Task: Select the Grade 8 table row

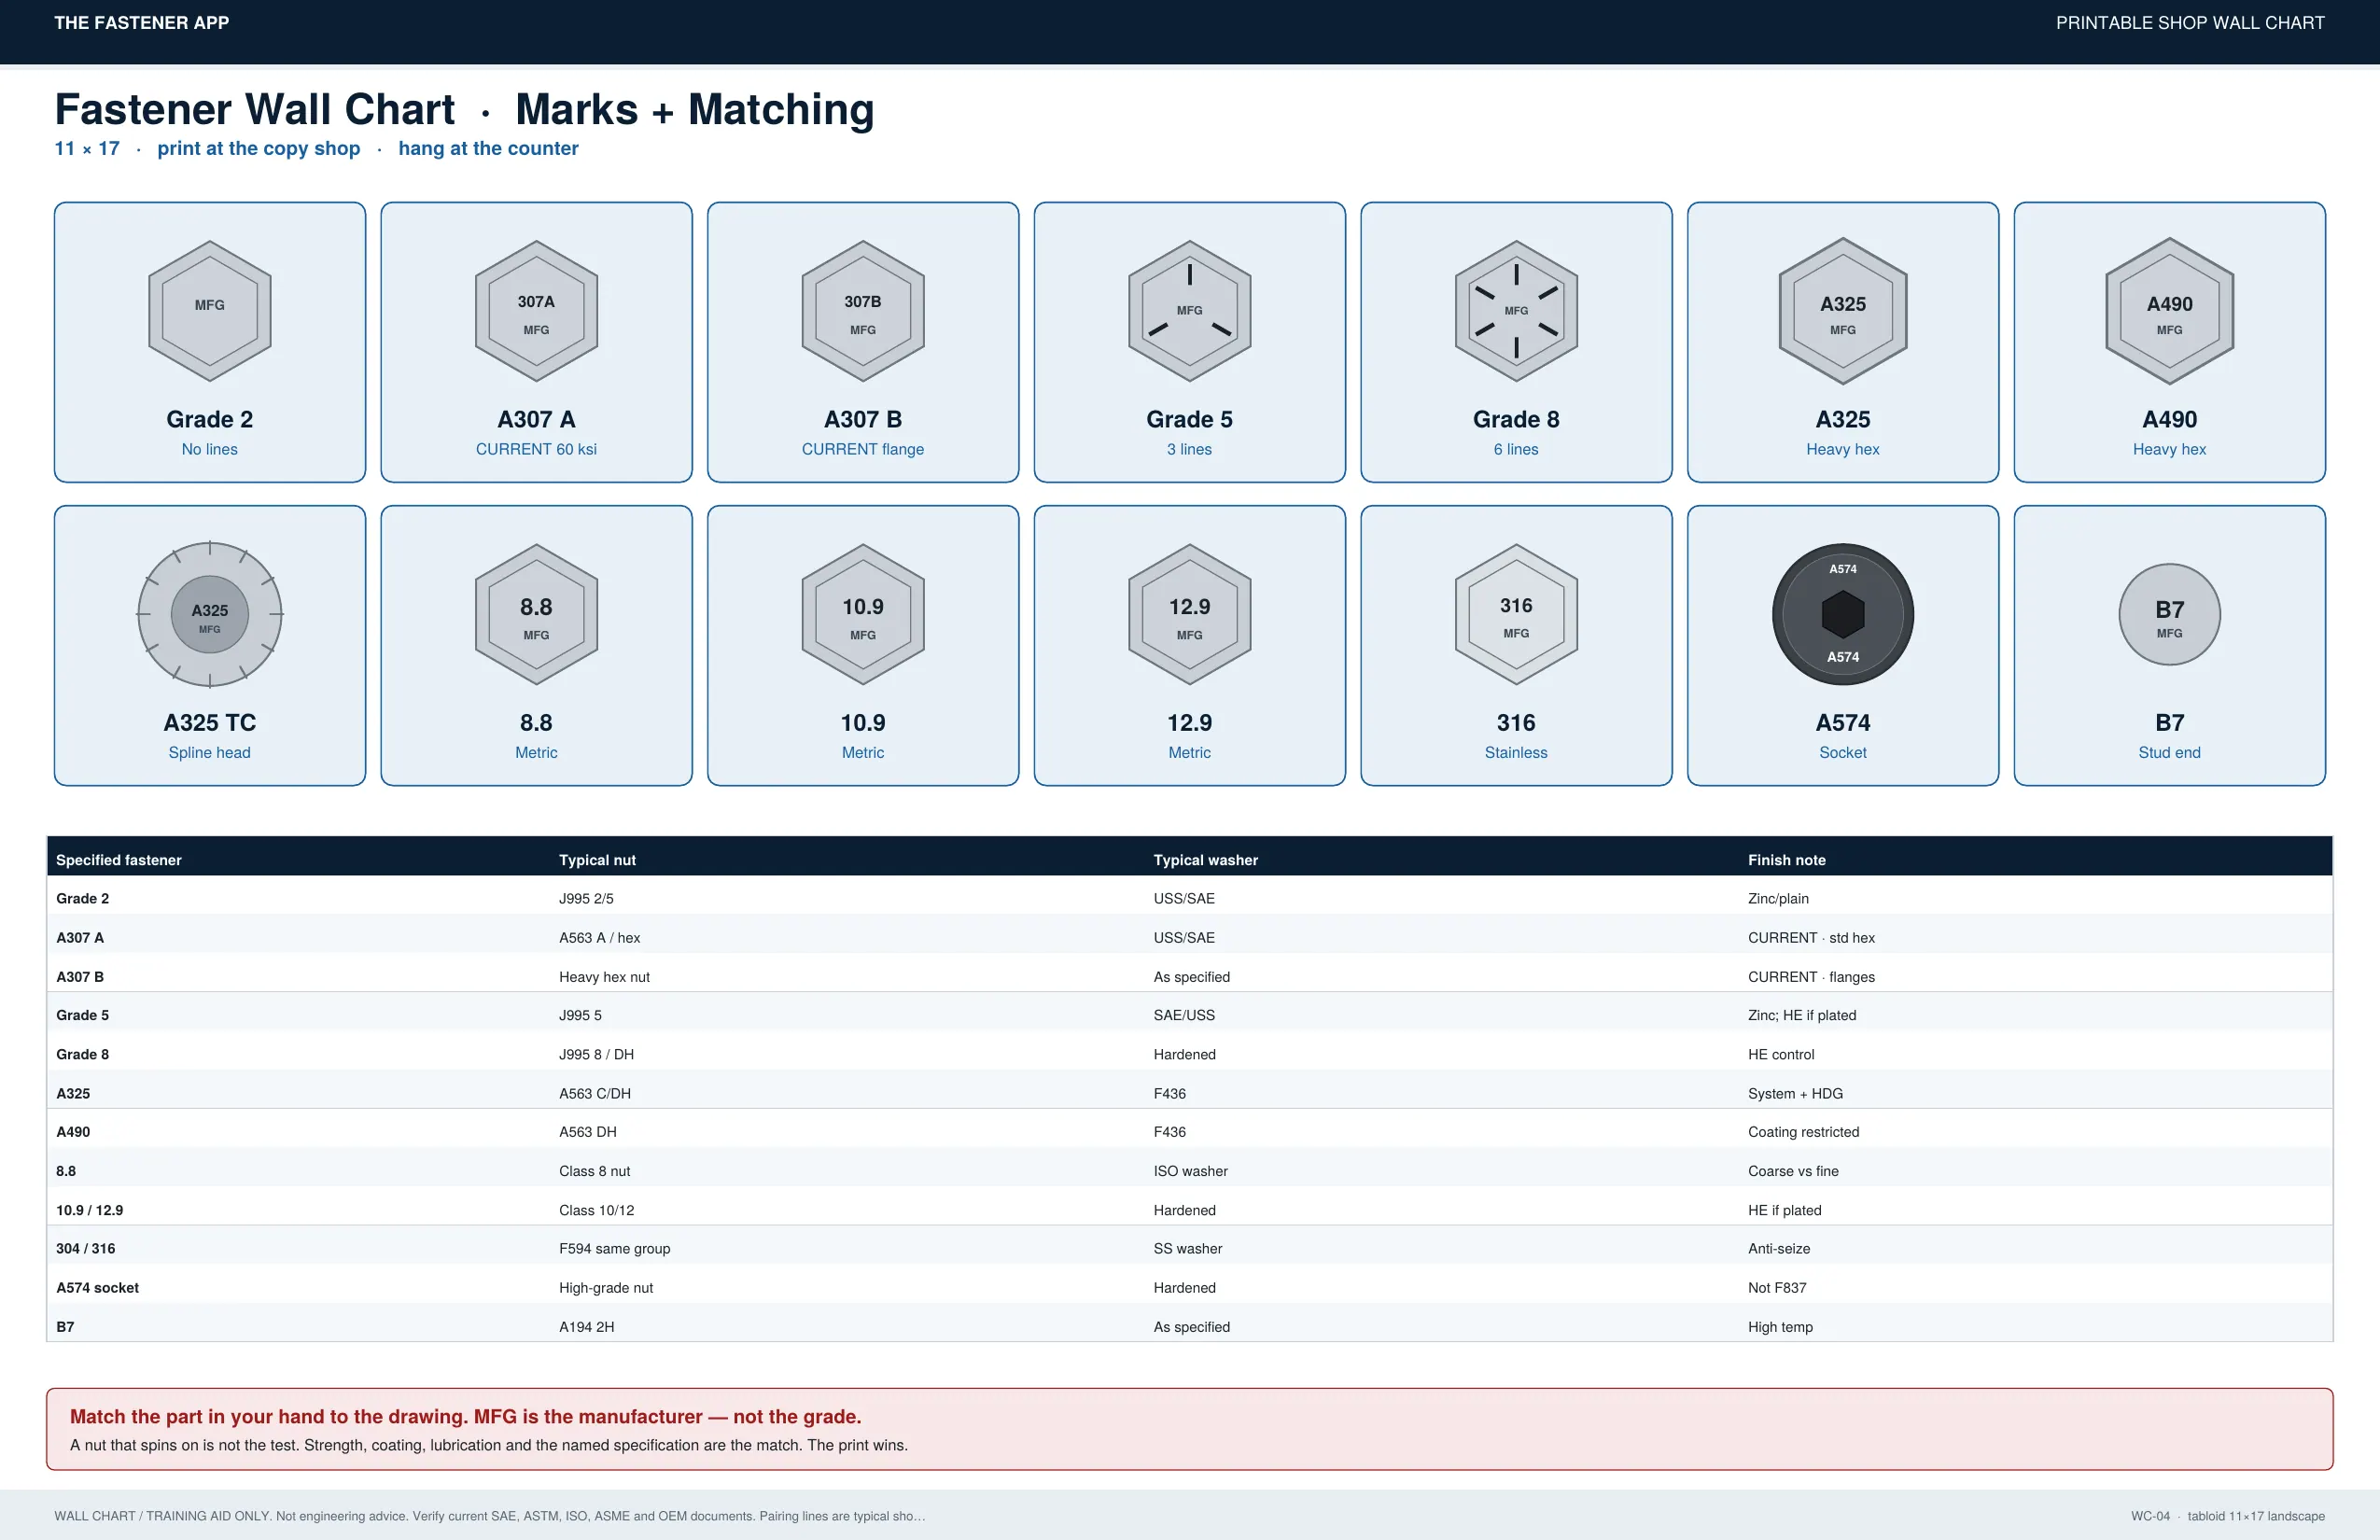Action: pyautogui.click(x=1189, y=1054)
